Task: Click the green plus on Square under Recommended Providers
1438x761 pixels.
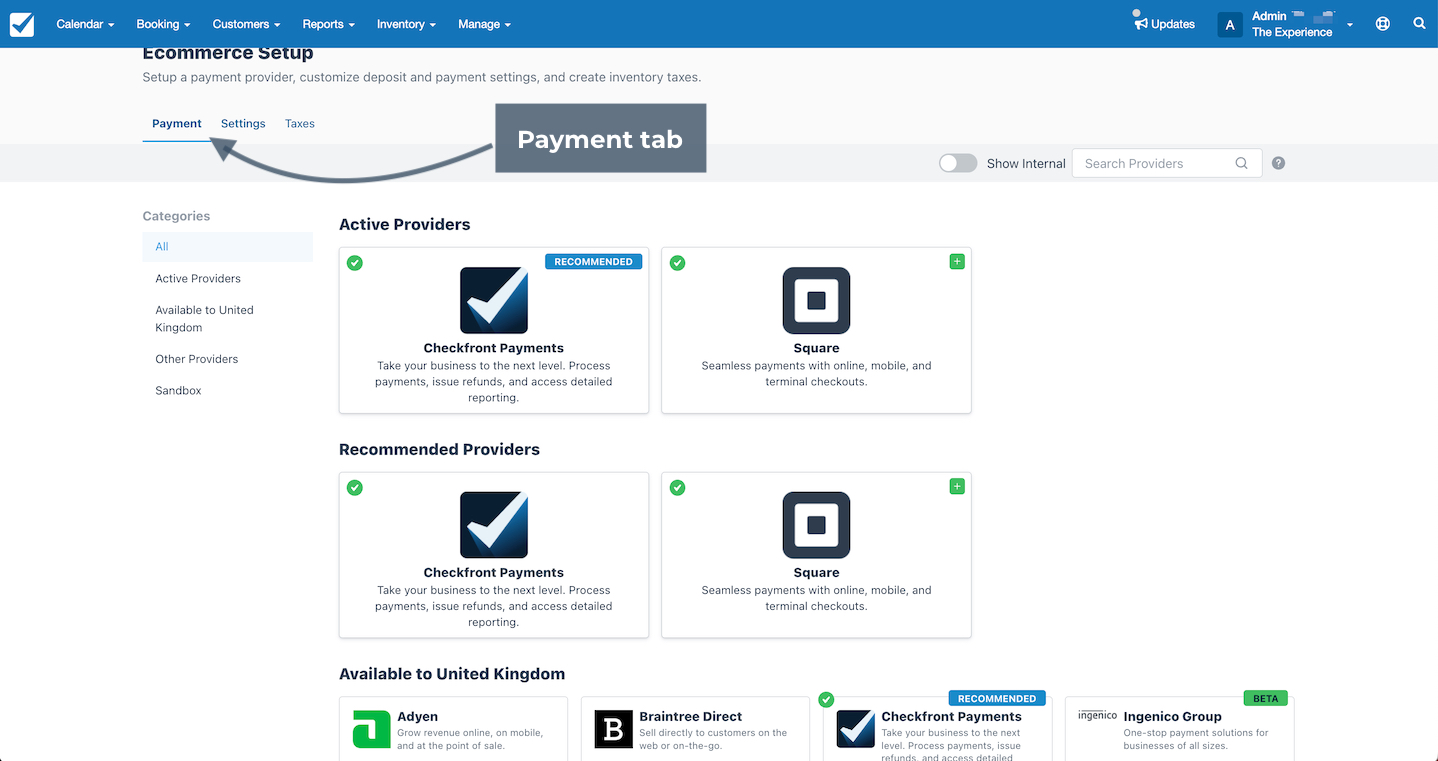Action: pos(957,486)
